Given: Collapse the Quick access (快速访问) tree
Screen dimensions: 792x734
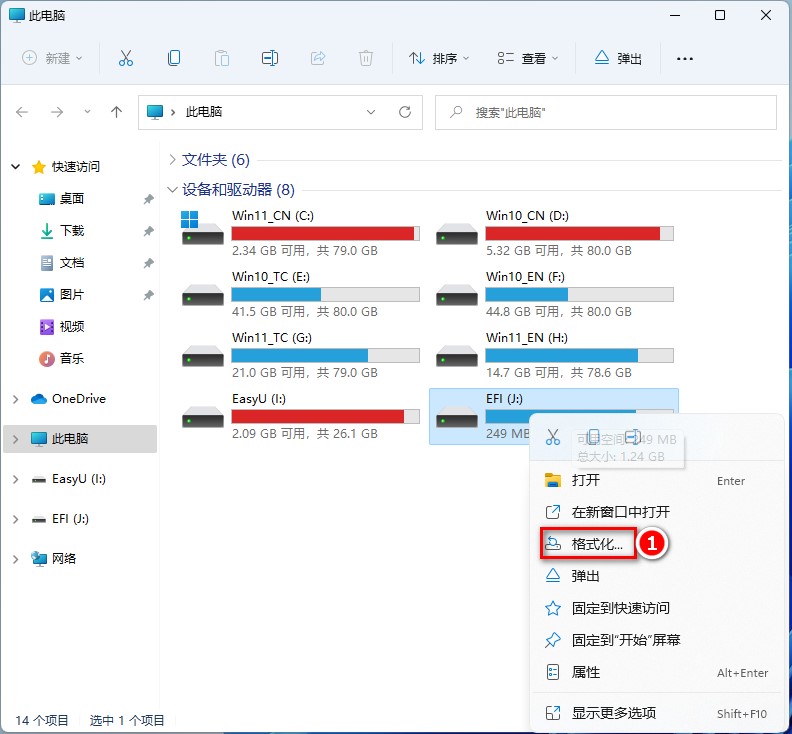Looking at the screenshot, I should [x=15, y=167].
